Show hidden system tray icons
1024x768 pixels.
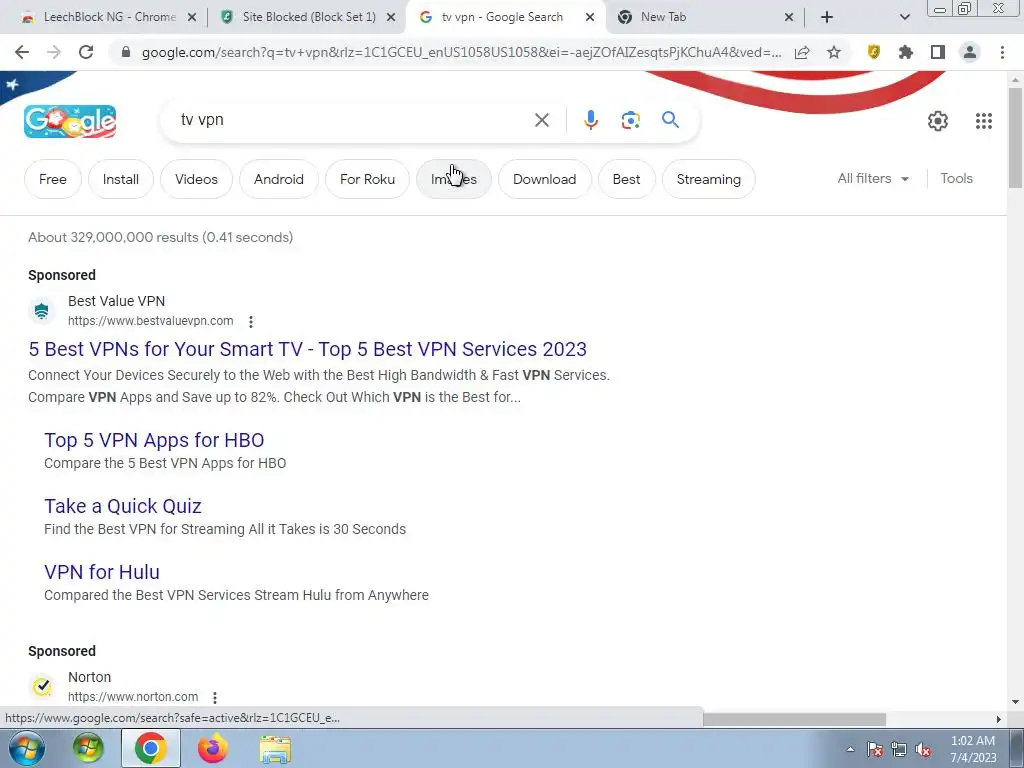(850, 749)
